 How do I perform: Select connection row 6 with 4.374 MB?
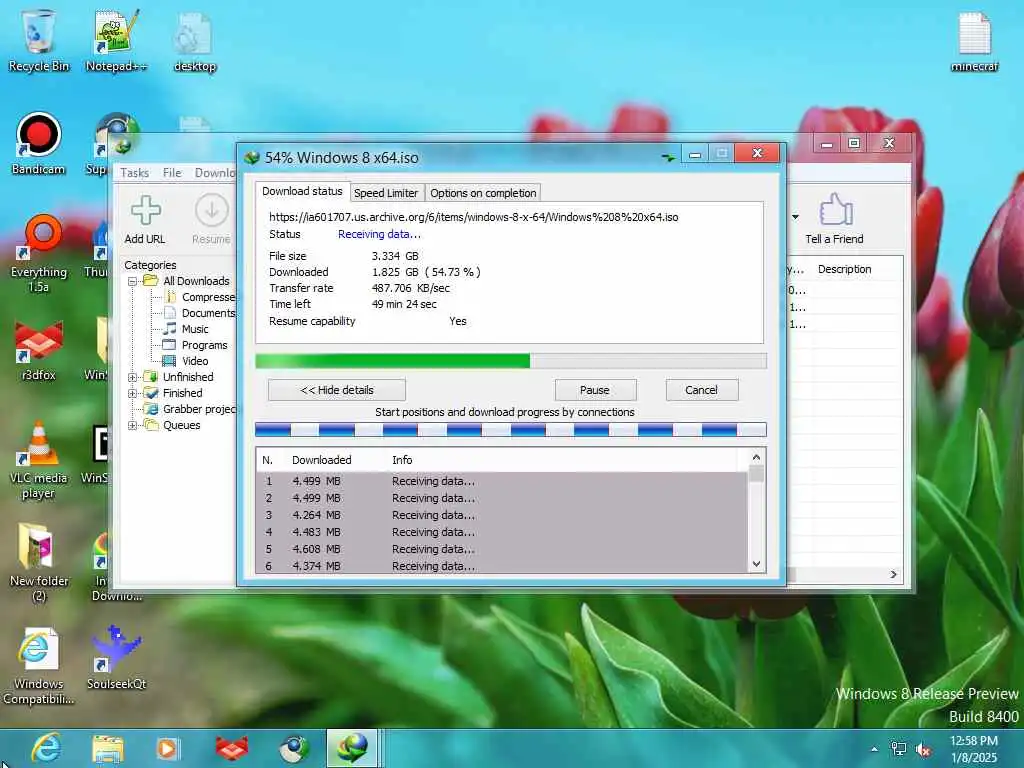click(x=502, y=566)
